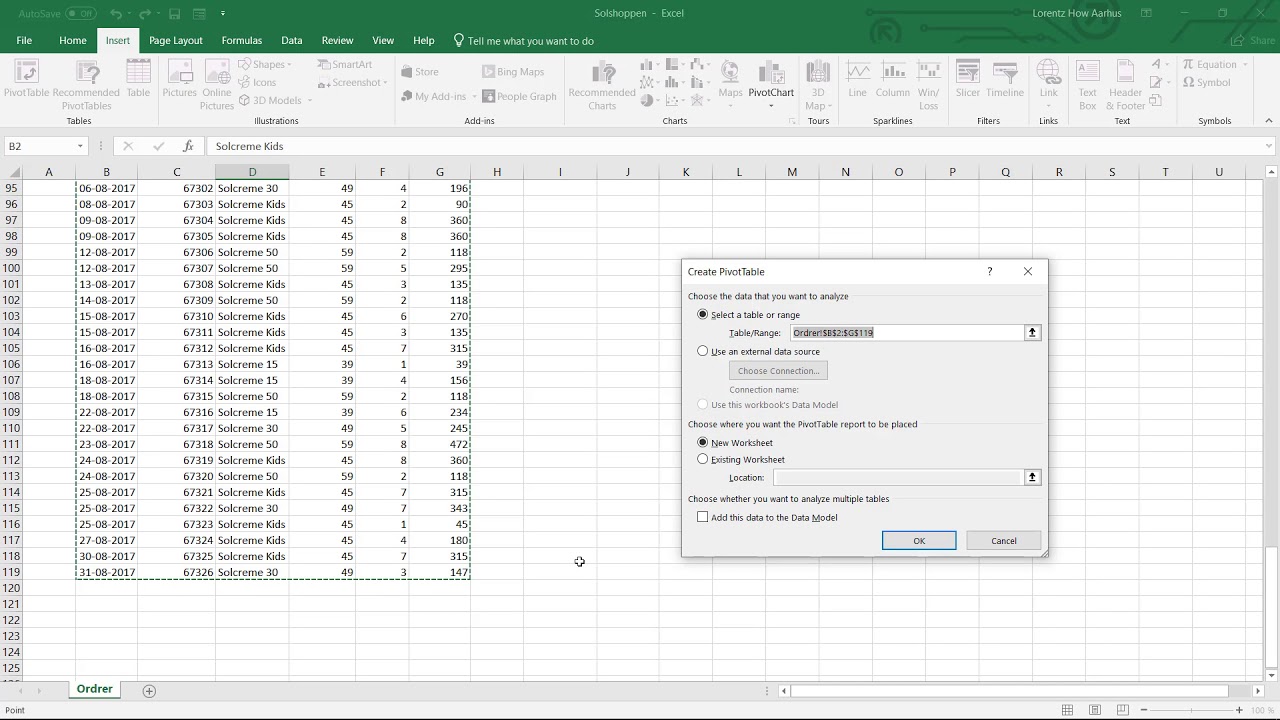Open the Name Box dropdown arrow
Image resolution: width=1280 pixels, height=720 pixels.
click(x=80, y=146)
